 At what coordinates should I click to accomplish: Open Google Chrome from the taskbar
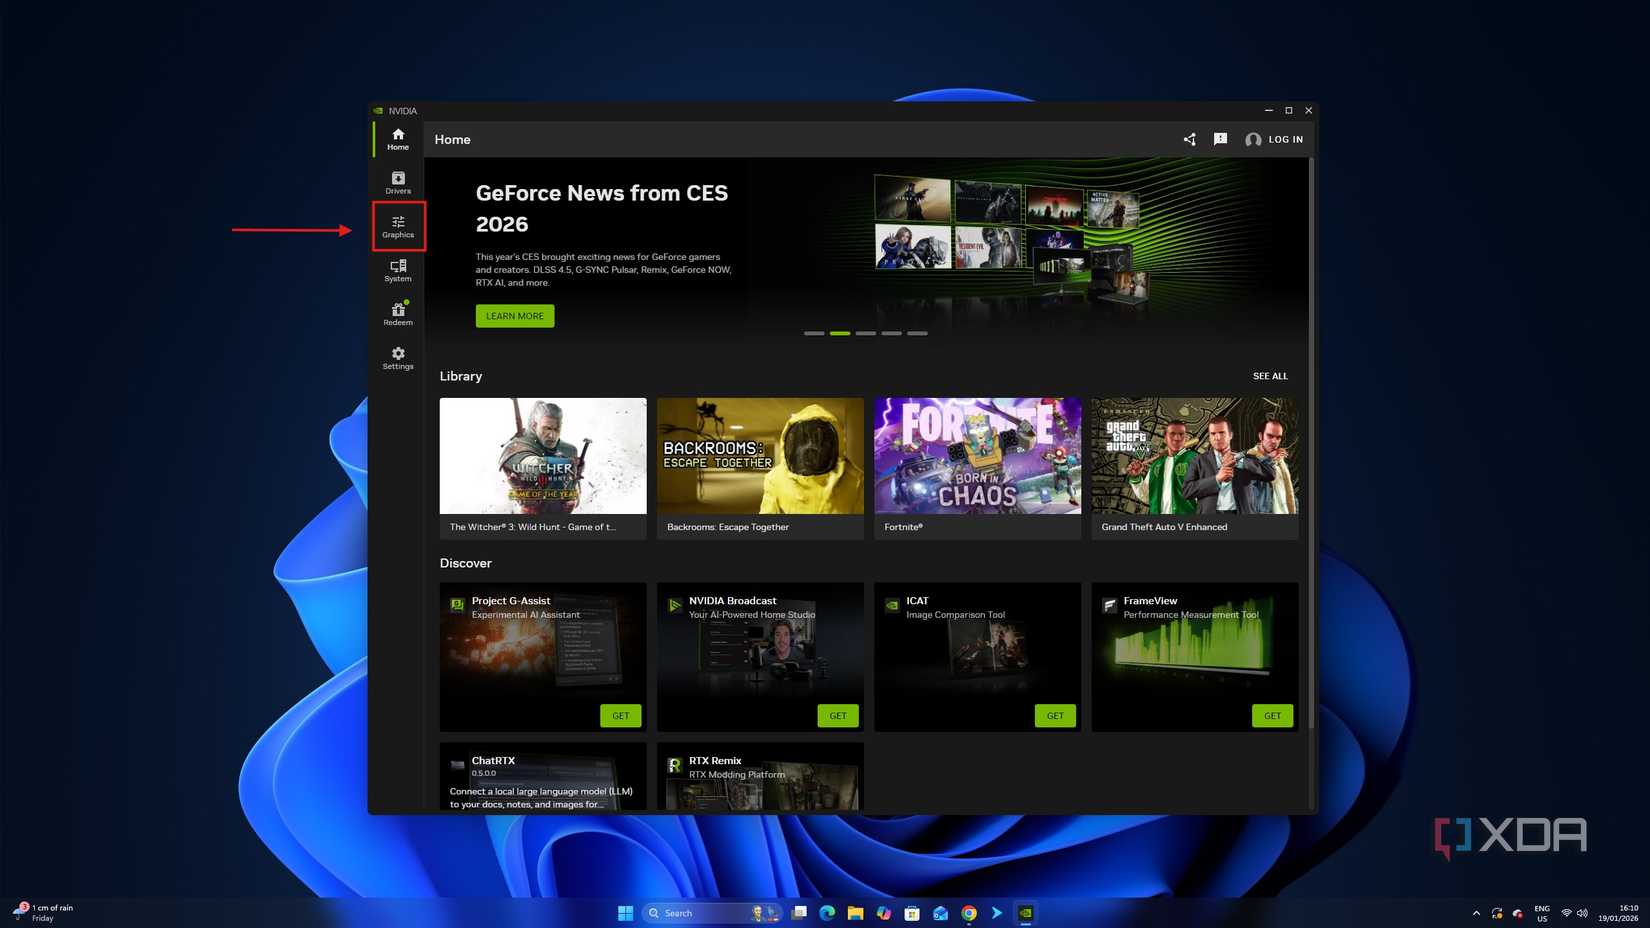click(968, 913)
